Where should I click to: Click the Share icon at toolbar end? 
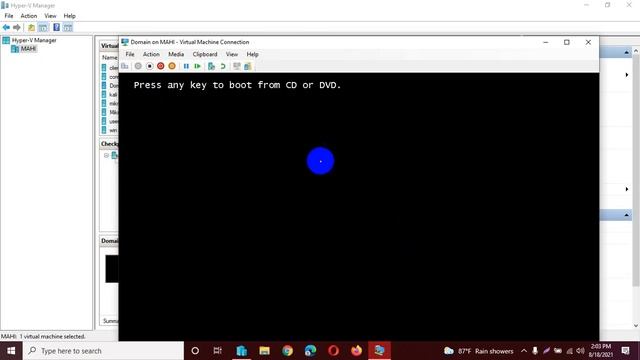tap(248, 66)
